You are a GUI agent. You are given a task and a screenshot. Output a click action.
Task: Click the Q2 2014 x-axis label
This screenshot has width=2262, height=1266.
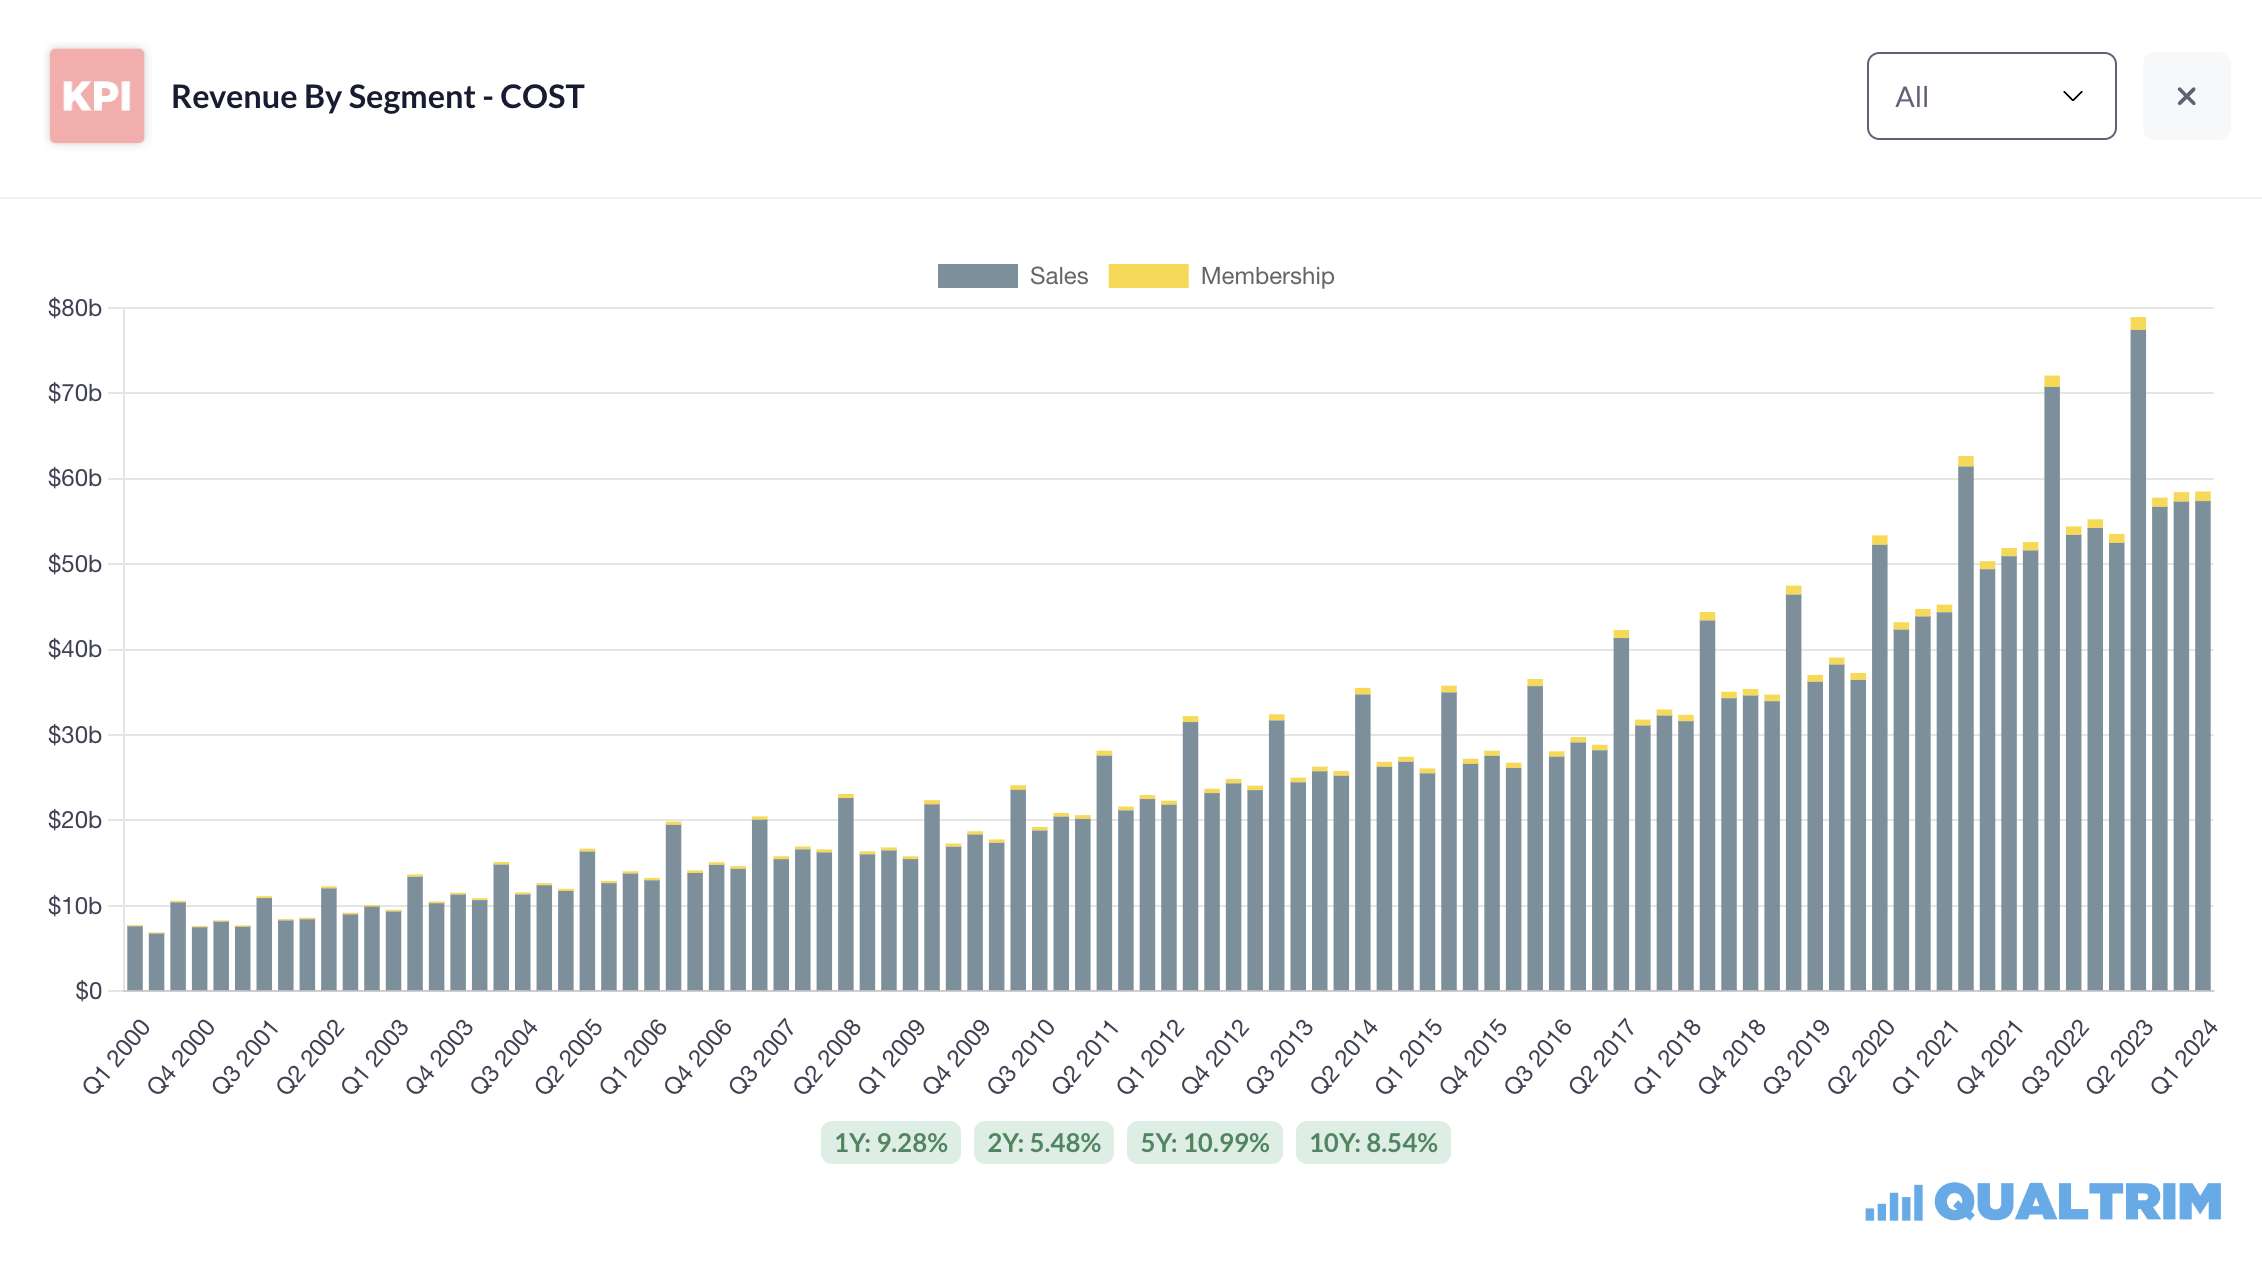[1344, 1056]
